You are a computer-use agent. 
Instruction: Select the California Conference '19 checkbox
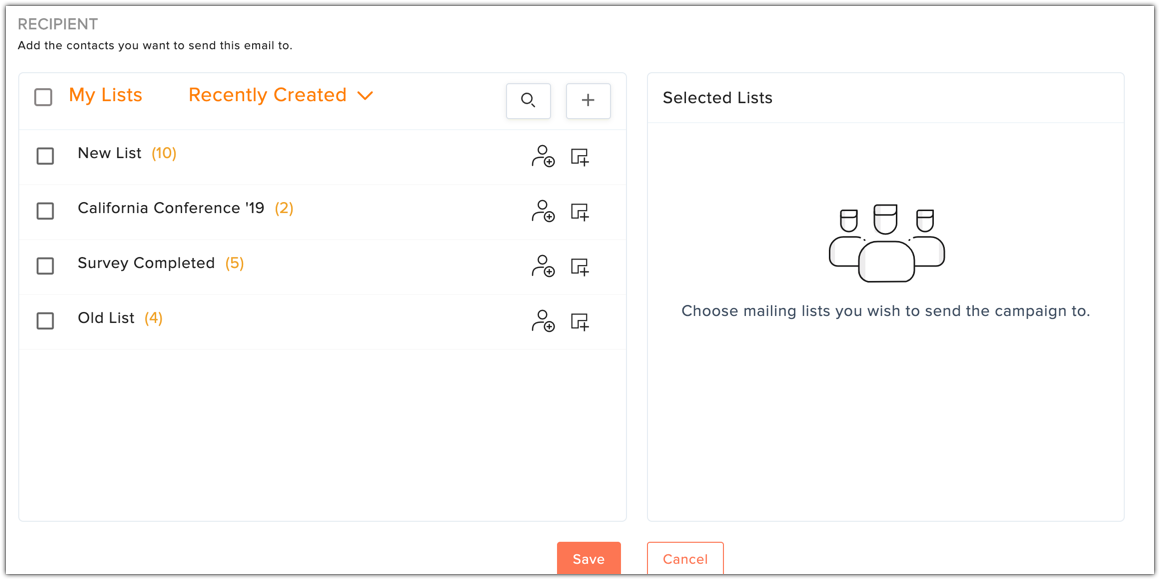[45, 211]
